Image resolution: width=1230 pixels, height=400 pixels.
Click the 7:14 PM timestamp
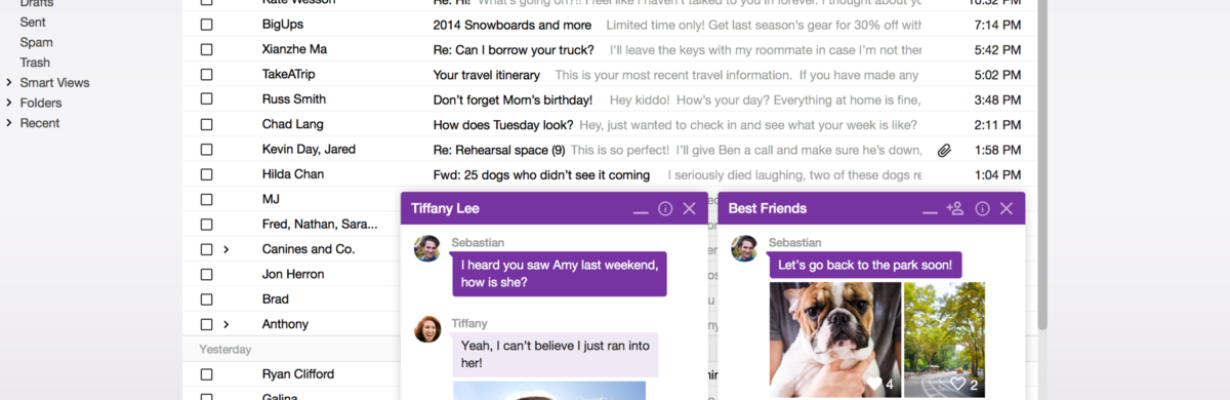click(997, 25)
